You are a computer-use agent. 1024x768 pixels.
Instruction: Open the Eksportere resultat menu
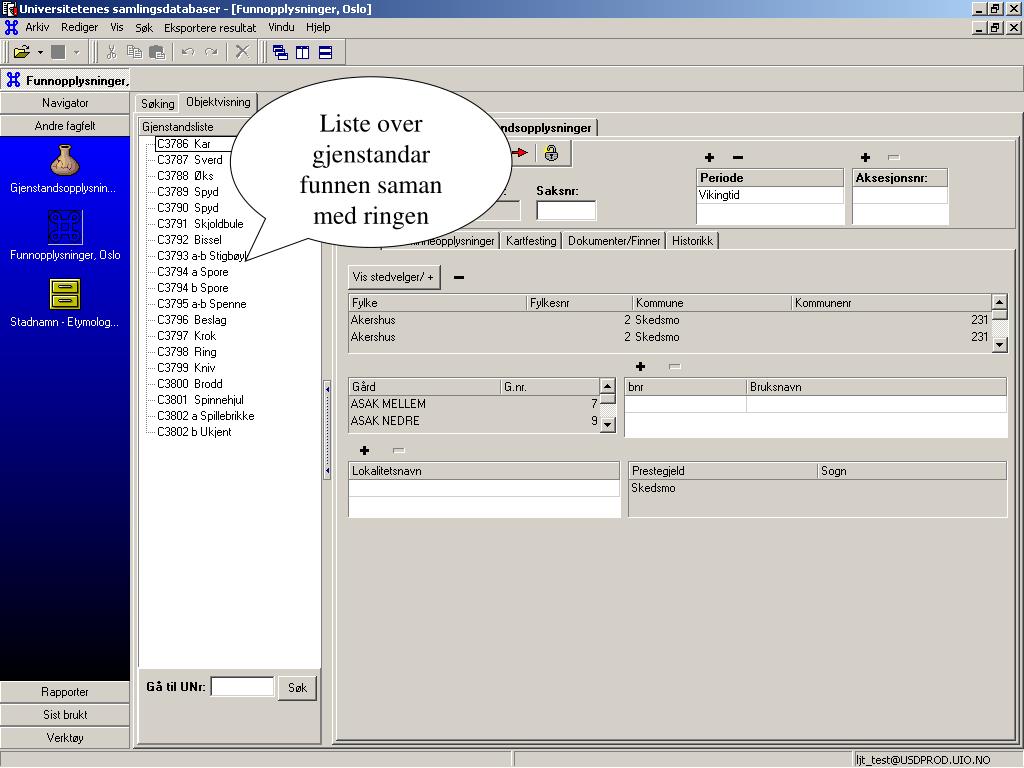[210, 27]
